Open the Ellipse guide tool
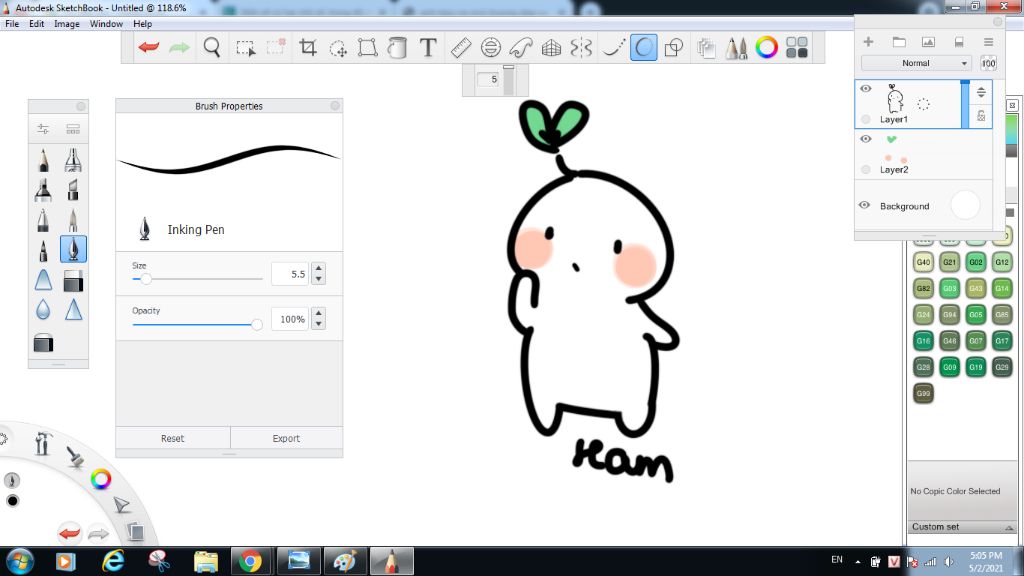The width and height of the screenshot is (1024, 576). [x=490, y=47]
